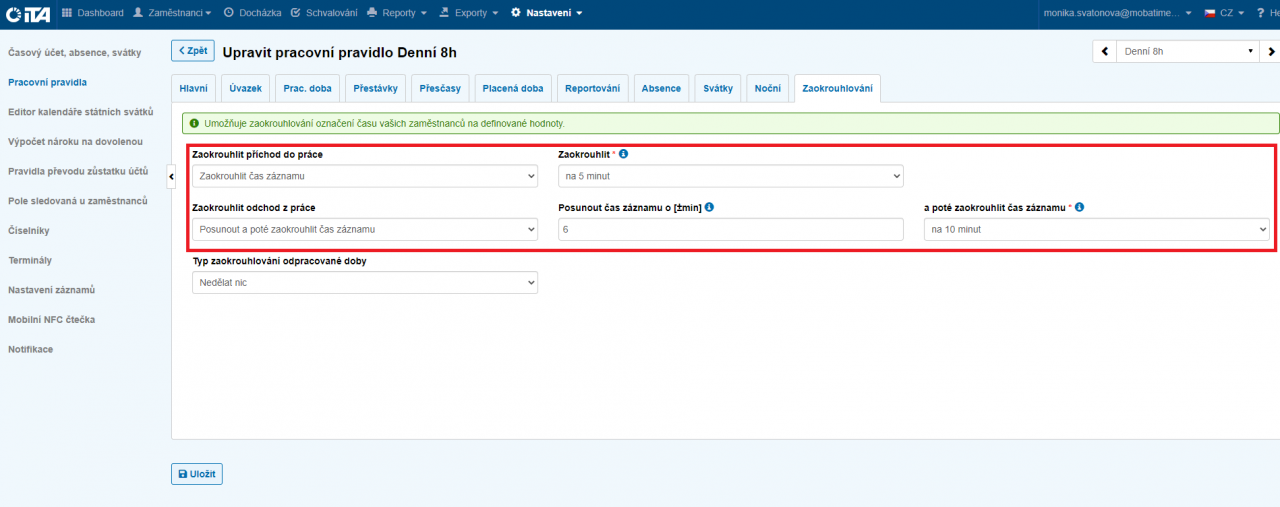1280x507 pixels.
Task: Click info icon beside a poté zaokrouhlit
Action: click(1080, 207)
